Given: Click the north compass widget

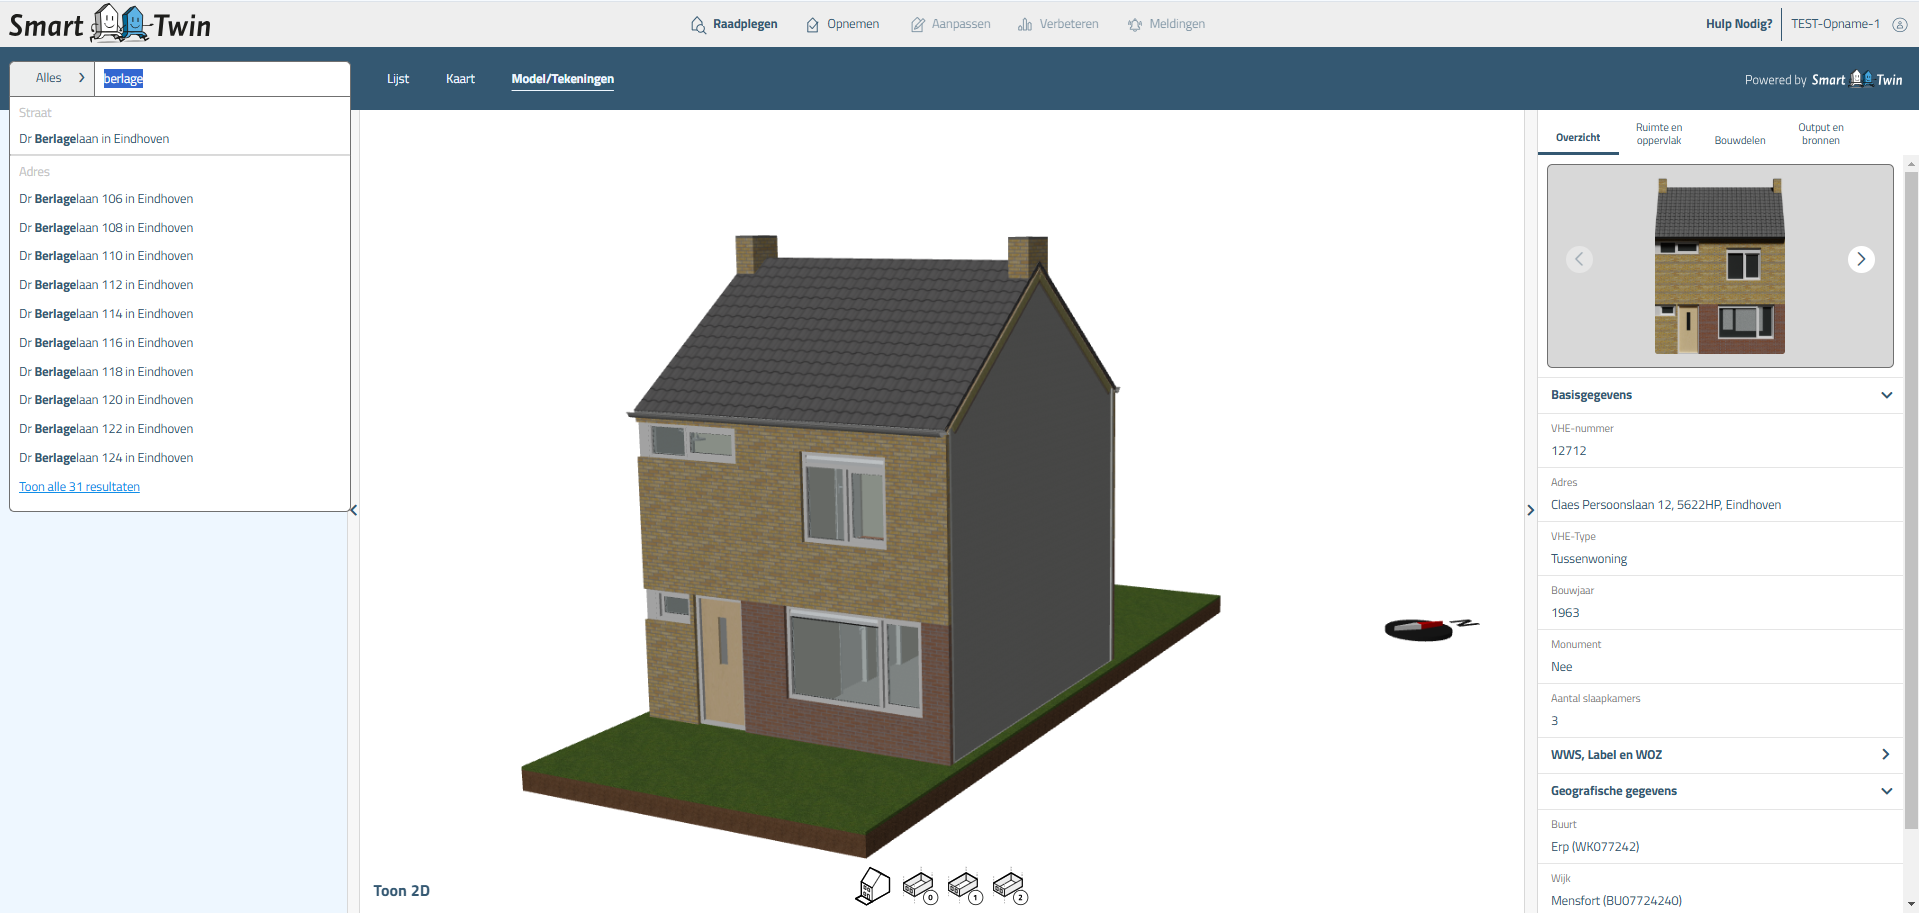Looking at the screenshot, I should pos(1428,628).
